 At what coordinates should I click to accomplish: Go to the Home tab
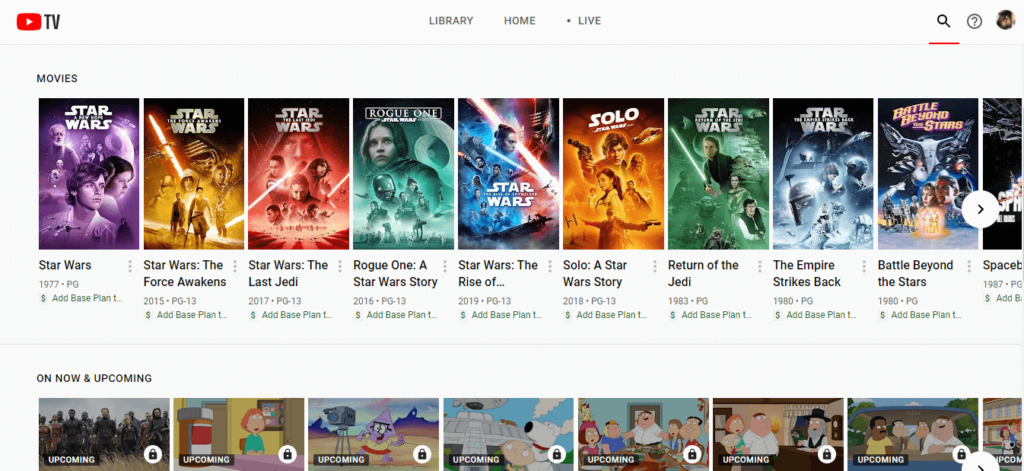(520, 21)
